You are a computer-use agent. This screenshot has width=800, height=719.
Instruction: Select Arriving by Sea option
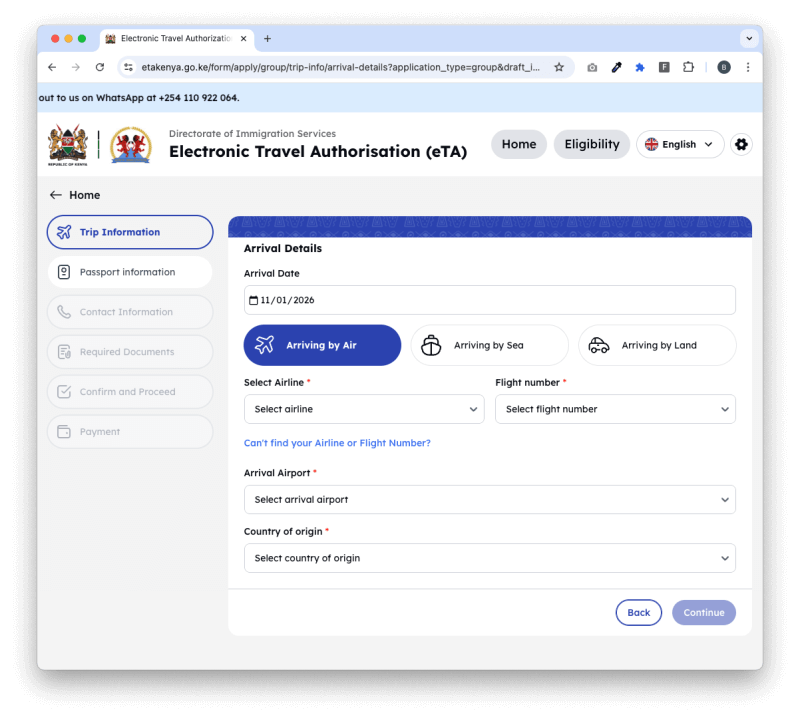489,345
